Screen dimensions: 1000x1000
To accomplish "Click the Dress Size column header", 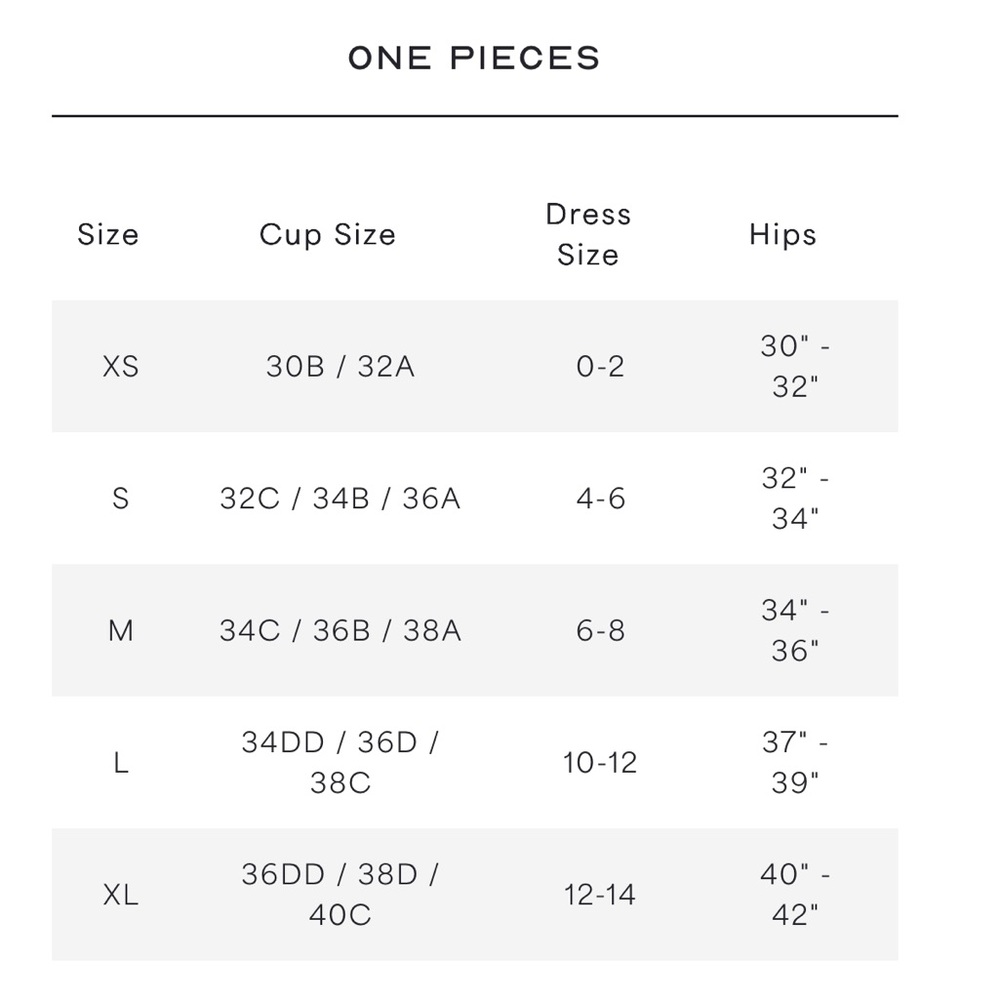I will pyautogui.click(x=588, y=235).
